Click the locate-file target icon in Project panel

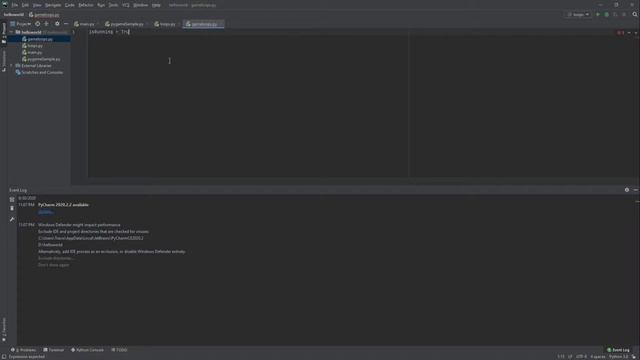(38, 24)
